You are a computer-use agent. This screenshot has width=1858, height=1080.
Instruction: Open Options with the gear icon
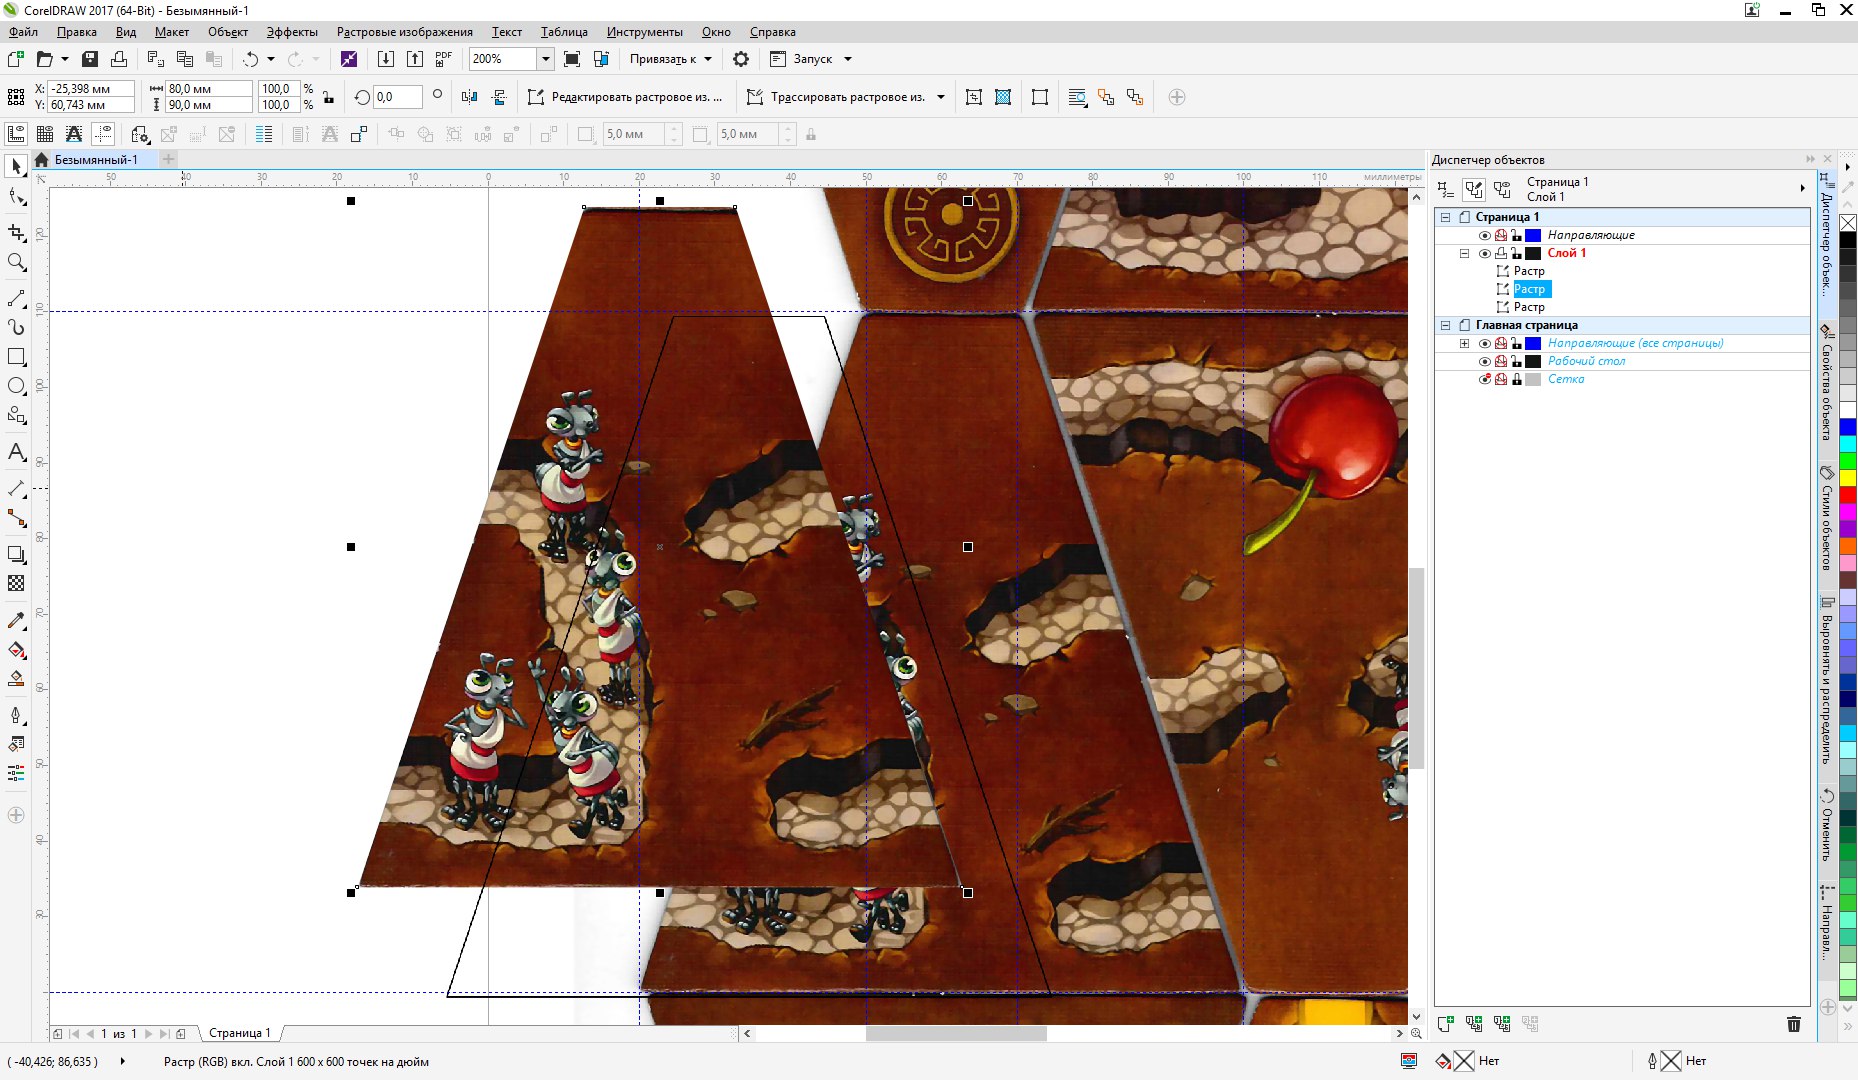741,59
